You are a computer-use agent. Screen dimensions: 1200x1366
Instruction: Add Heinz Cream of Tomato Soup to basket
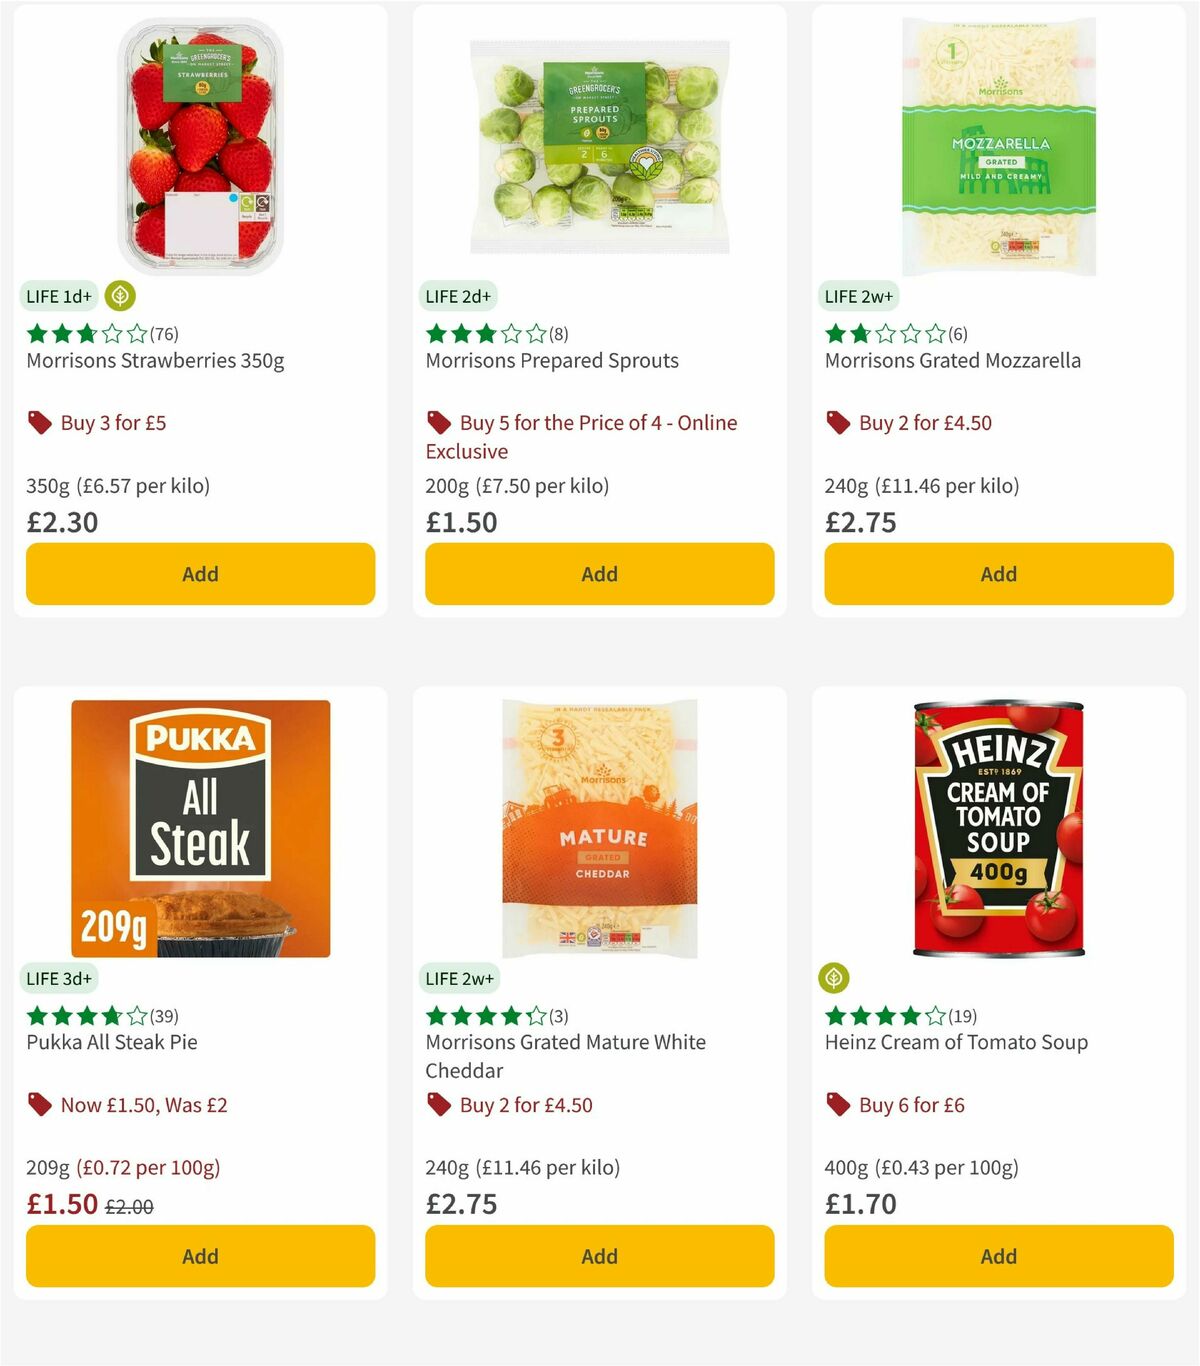click(x=997, y=1255)
